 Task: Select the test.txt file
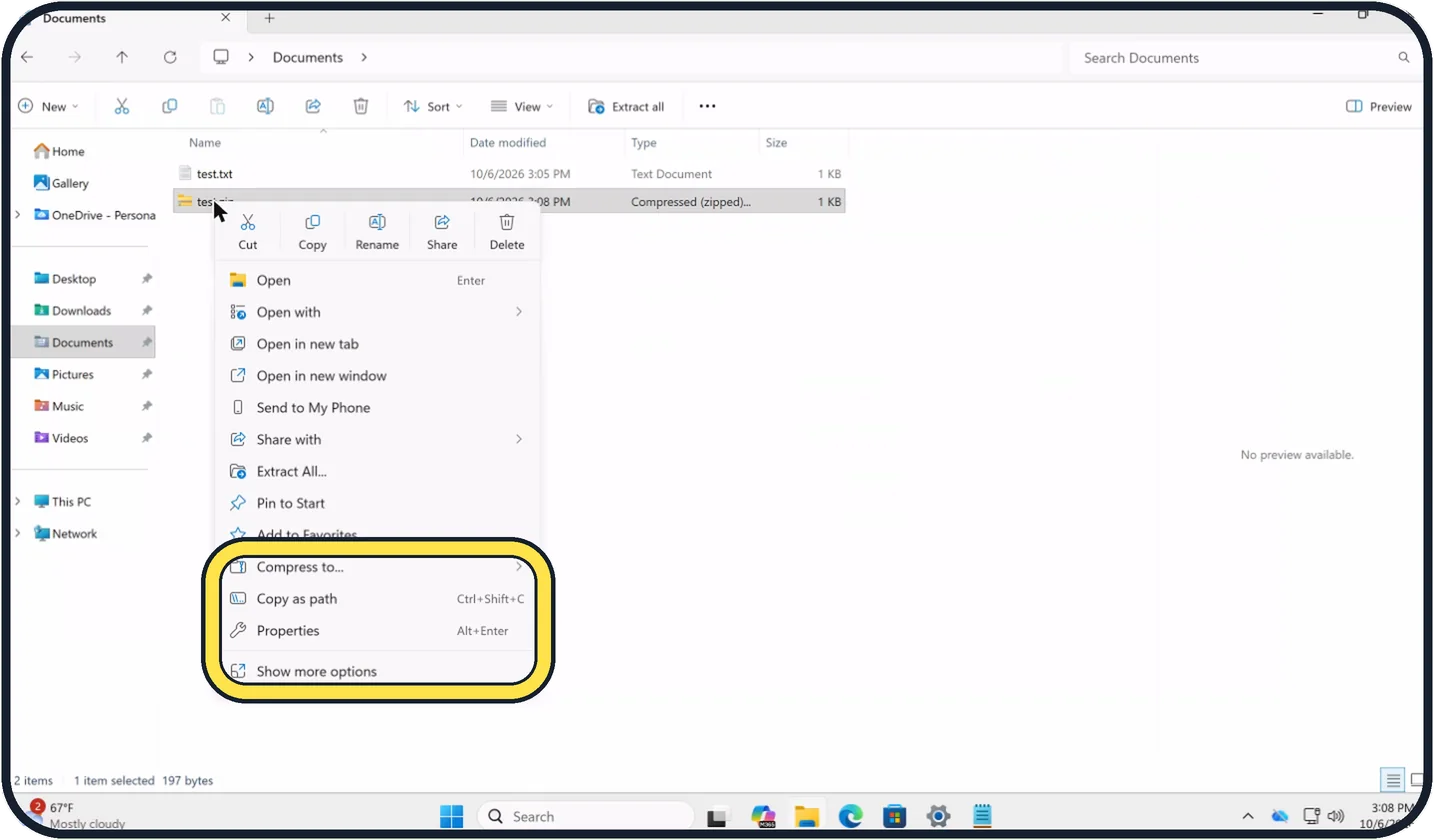coord(509,174)
